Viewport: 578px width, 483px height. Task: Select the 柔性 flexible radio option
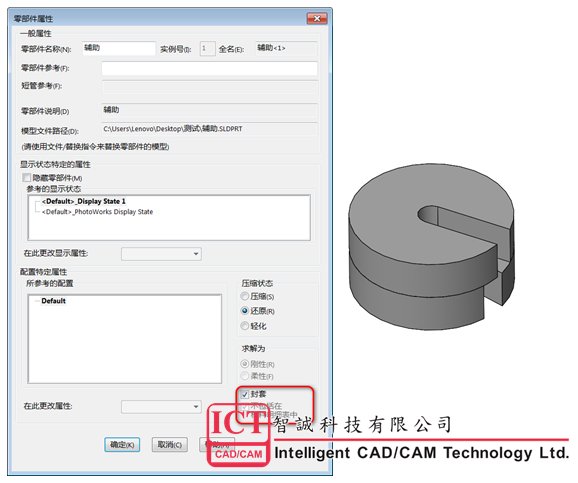pyautogui.click(x=244, y=376)
